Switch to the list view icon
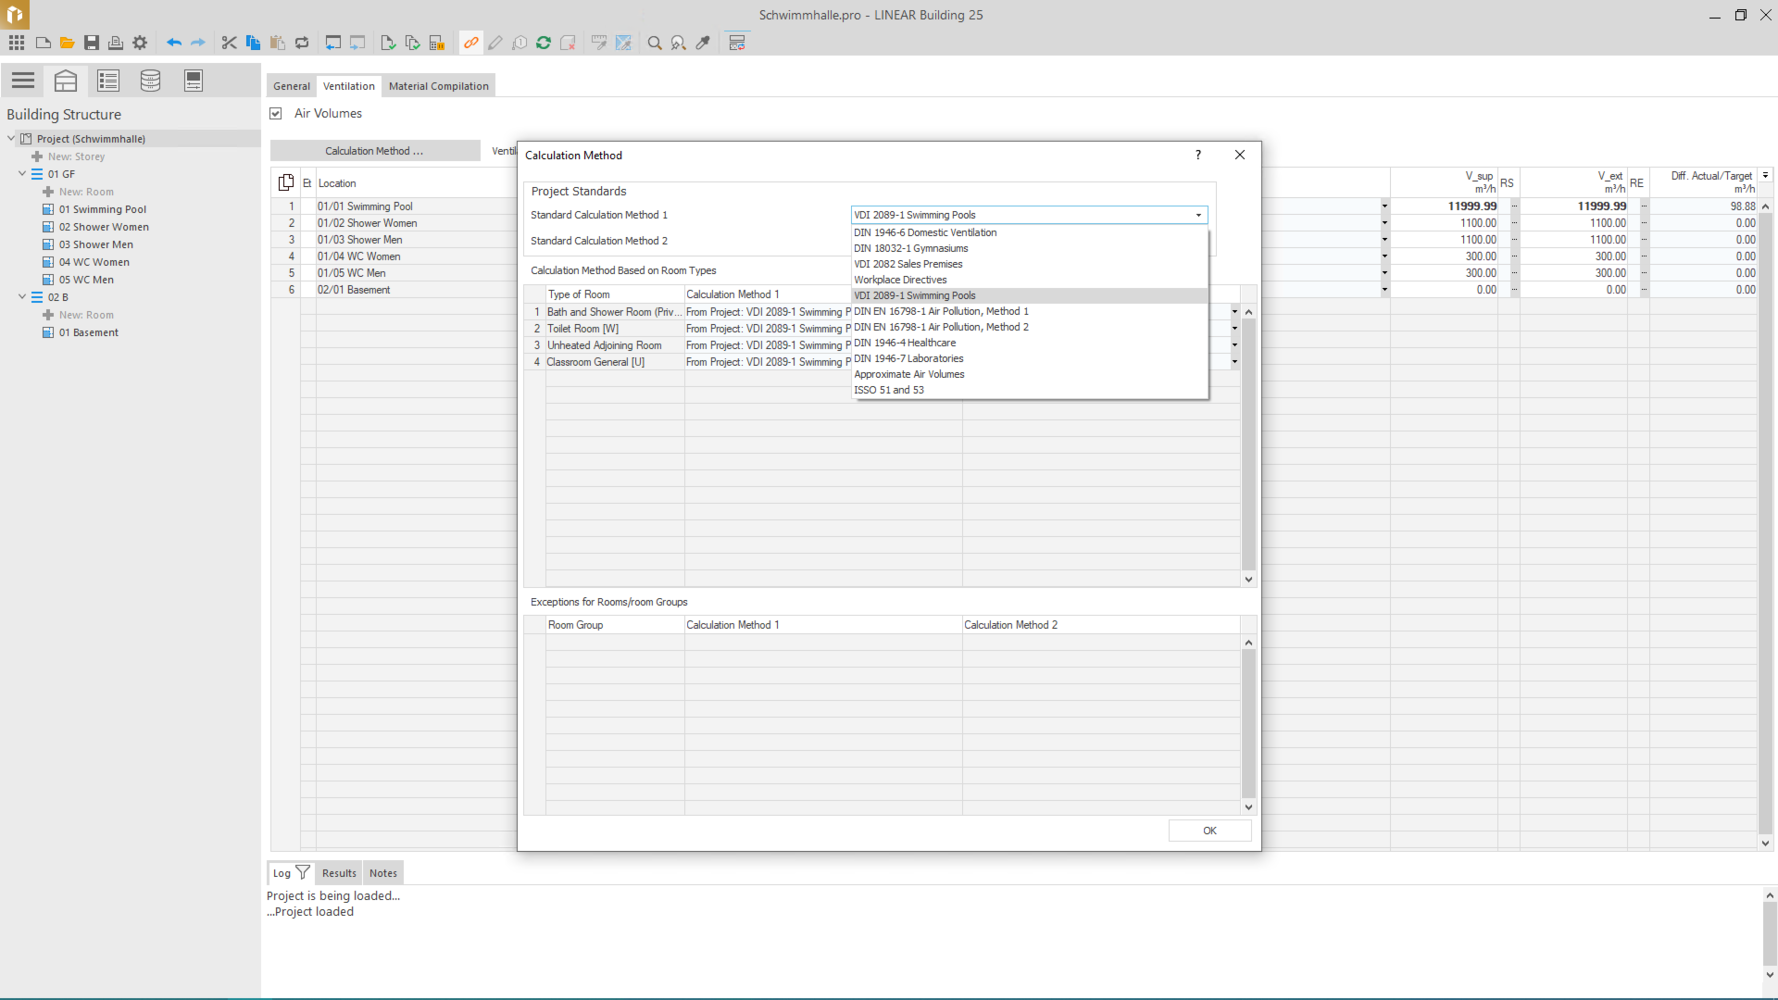This screenshot has height=1000, width=1778. (x=108, y=80)
